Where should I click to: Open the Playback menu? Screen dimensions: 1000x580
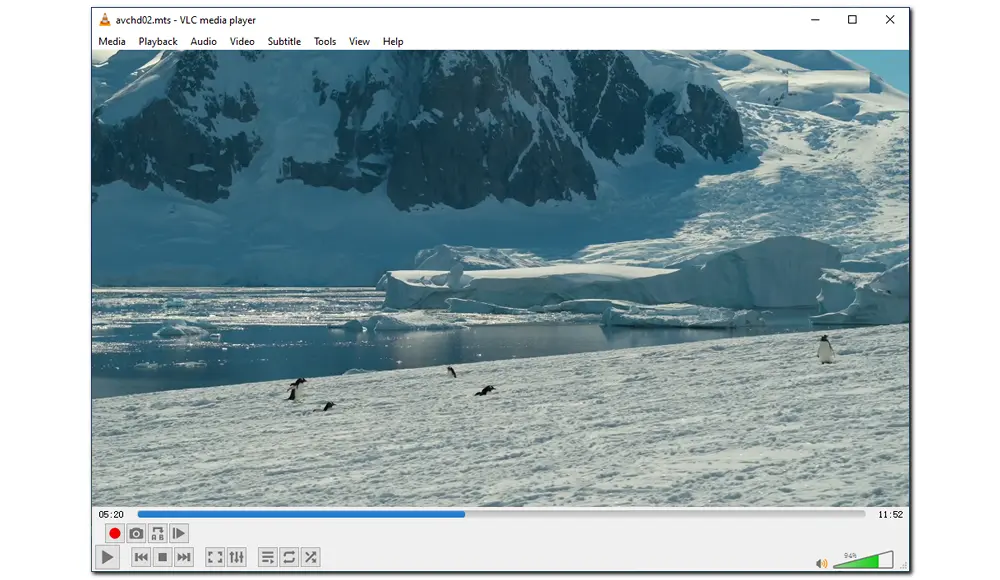pyautogui.click(x=158, y=41)
